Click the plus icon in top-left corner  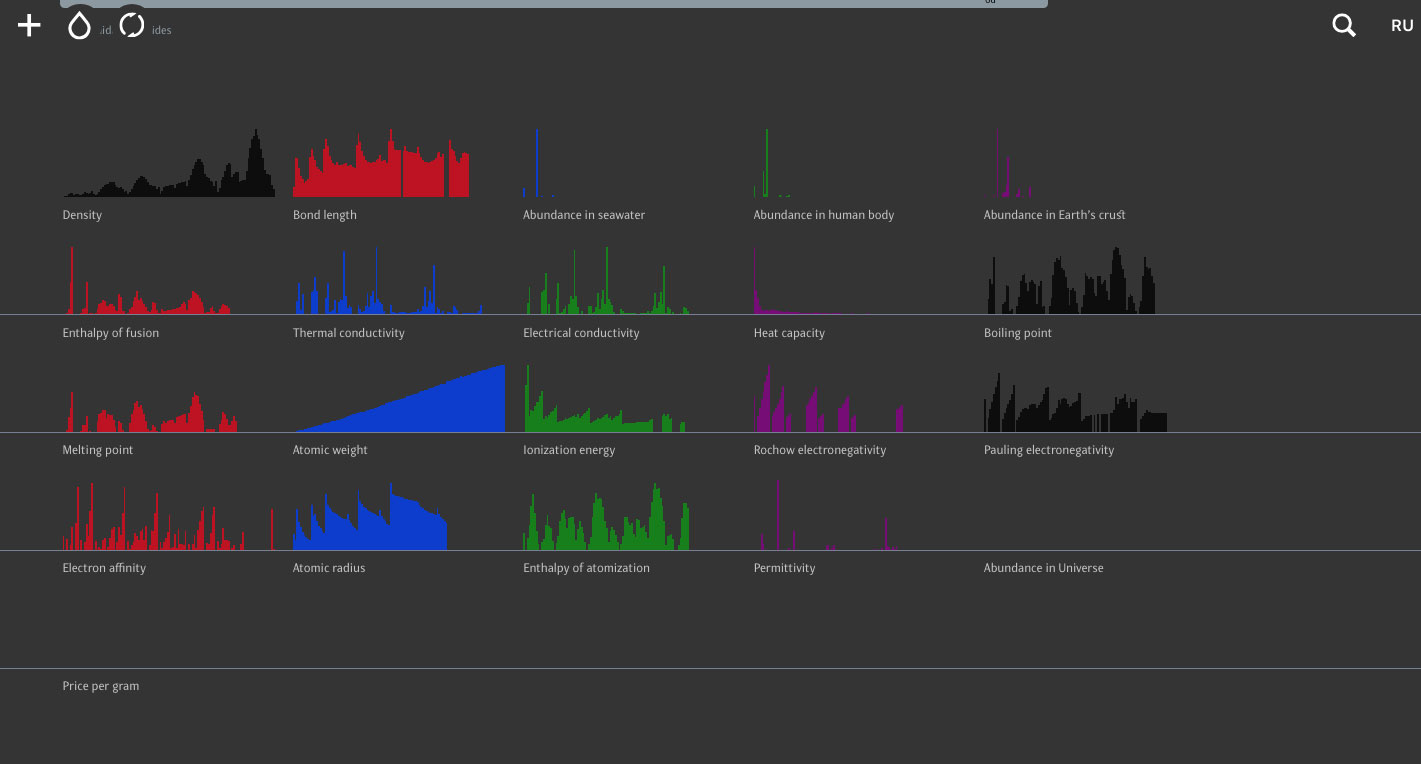29,26
